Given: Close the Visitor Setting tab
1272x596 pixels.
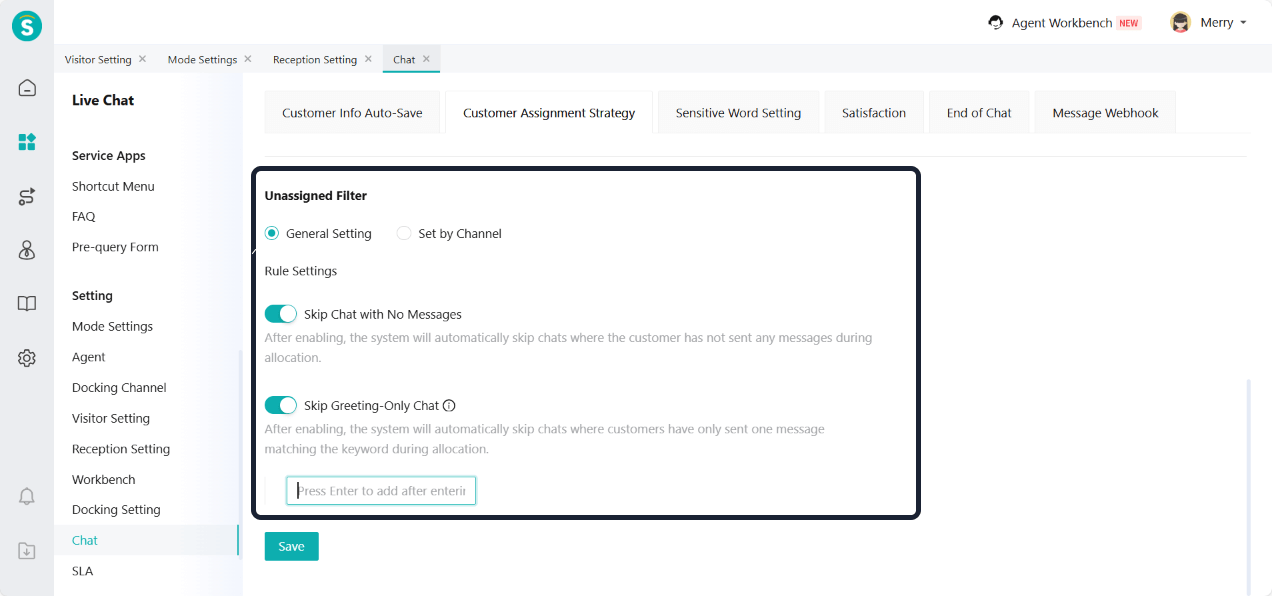Looking at the screenshot, I should (142, 59).
